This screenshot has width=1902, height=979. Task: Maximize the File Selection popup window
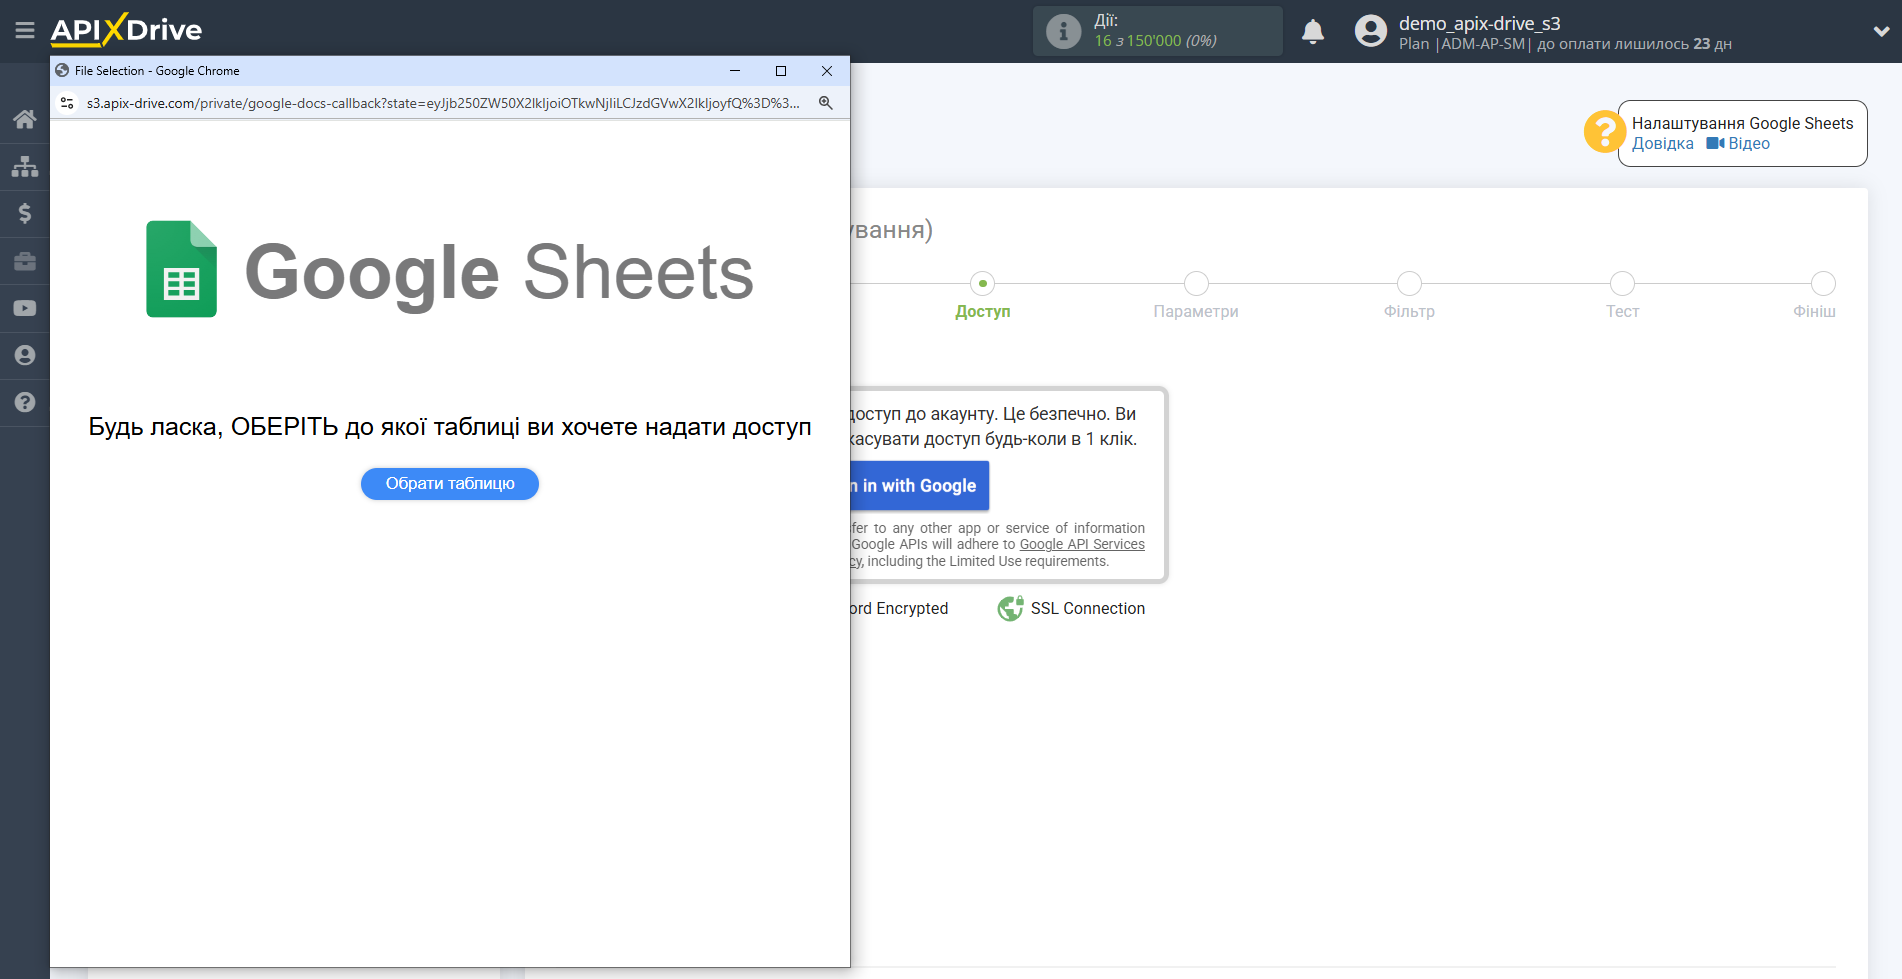tap(781, 71)
